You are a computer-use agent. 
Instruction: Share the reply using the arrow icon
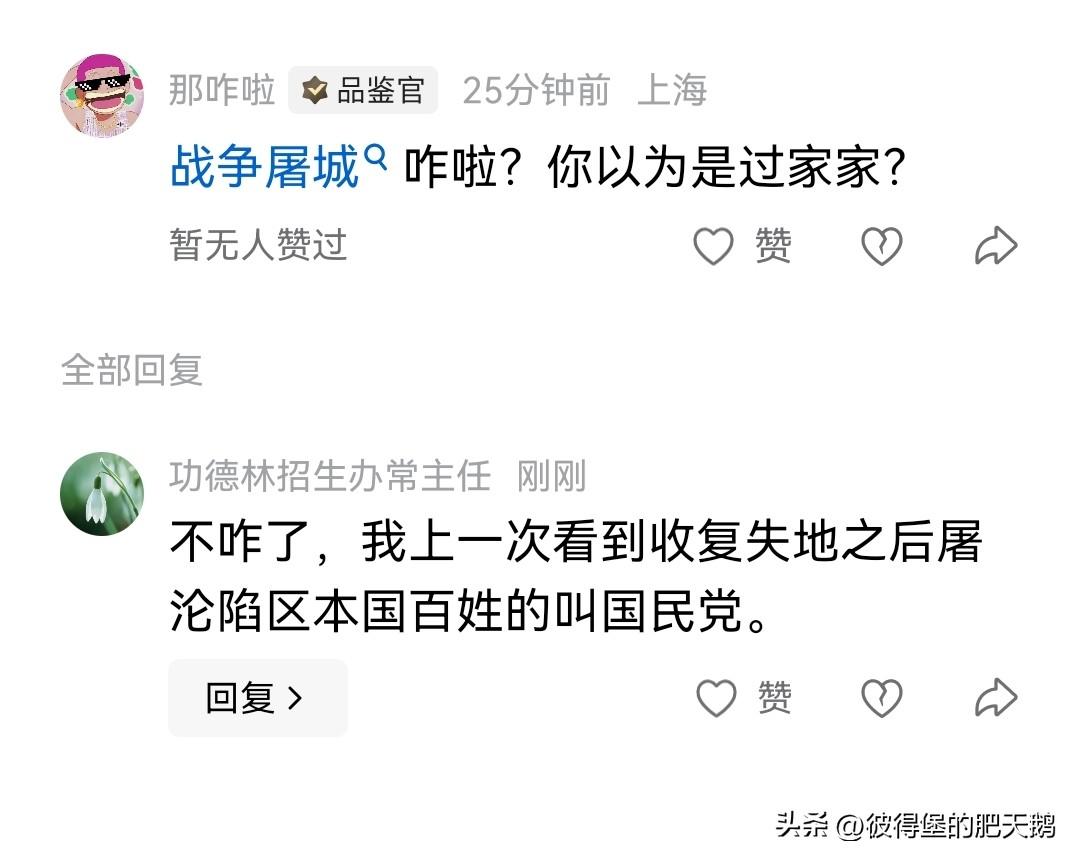click(996, 696)
